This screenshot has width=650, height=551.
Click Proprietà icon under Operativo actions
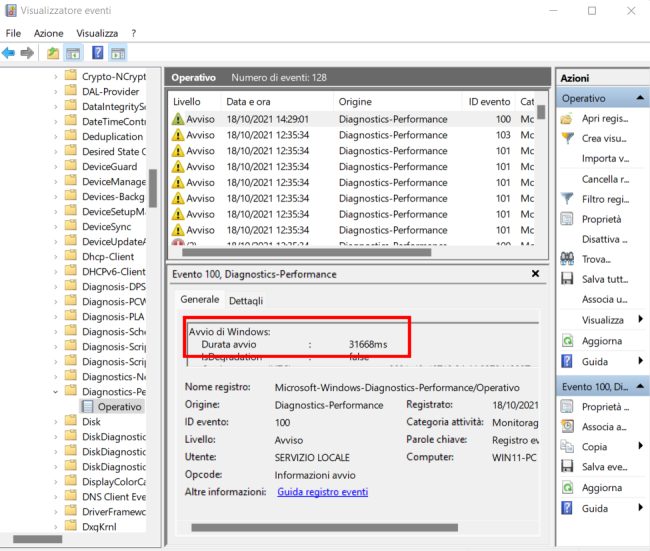click(x=567, y=219)
